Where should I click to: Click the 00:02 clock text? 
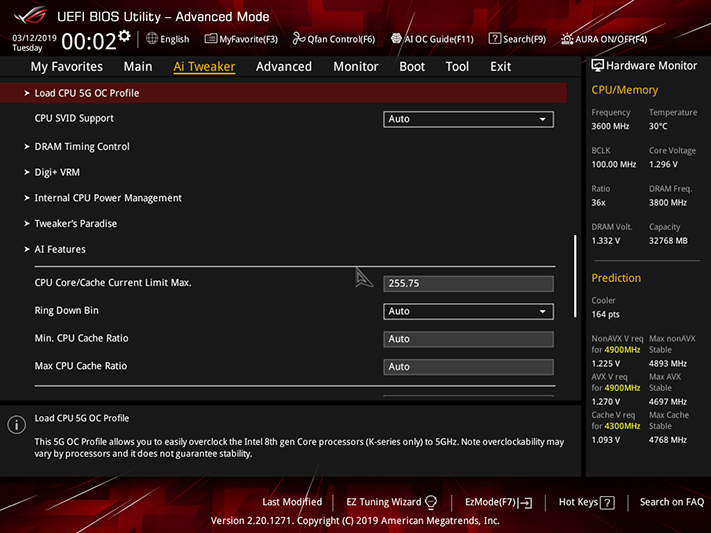coord(89,42)
